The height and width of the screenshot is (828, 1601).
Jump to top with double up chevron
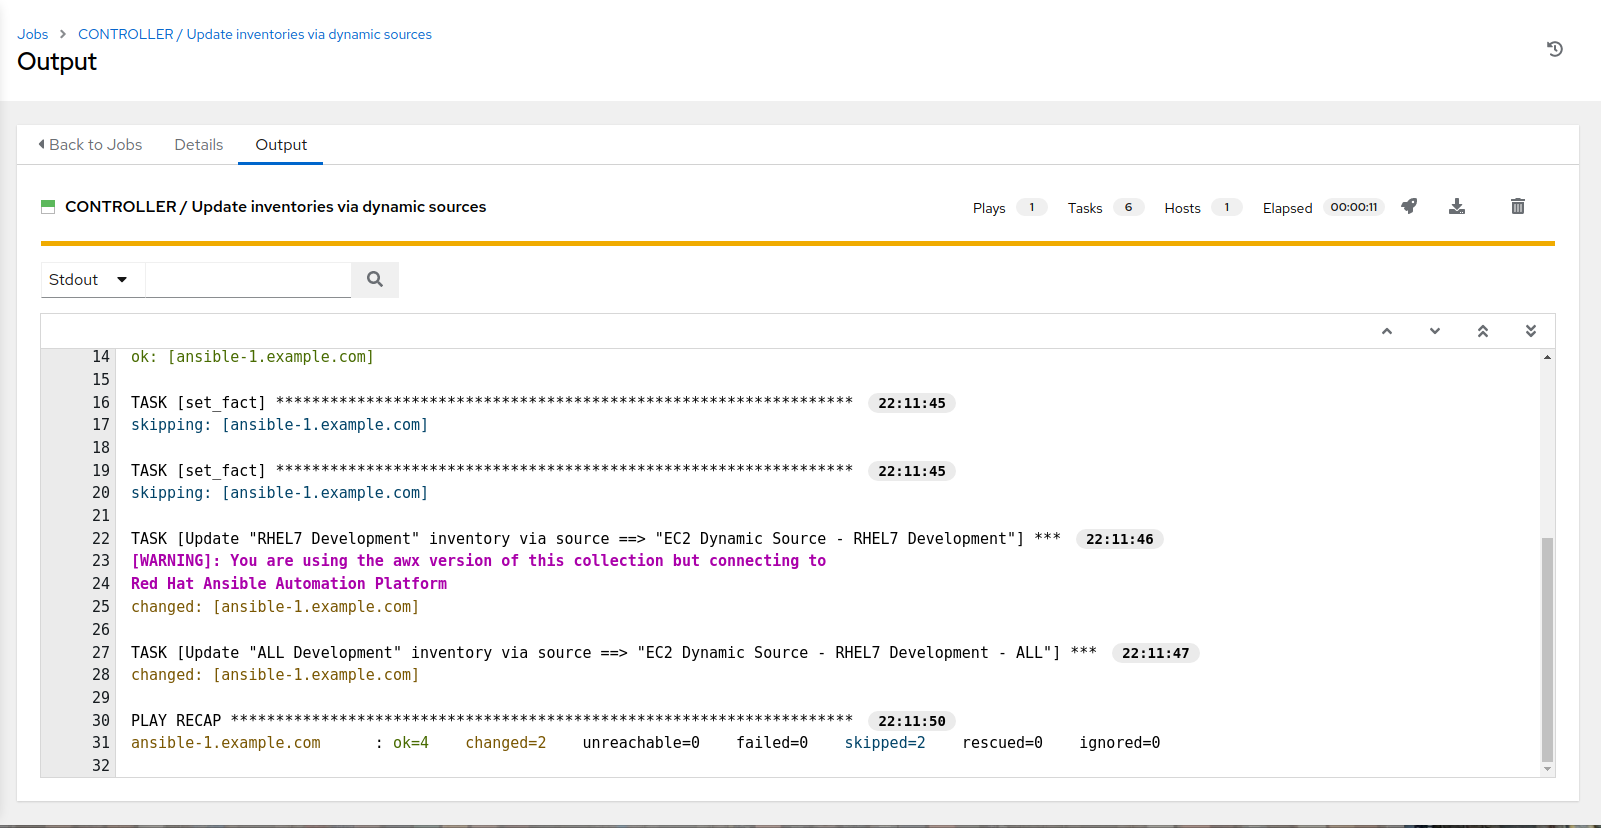1483,331
